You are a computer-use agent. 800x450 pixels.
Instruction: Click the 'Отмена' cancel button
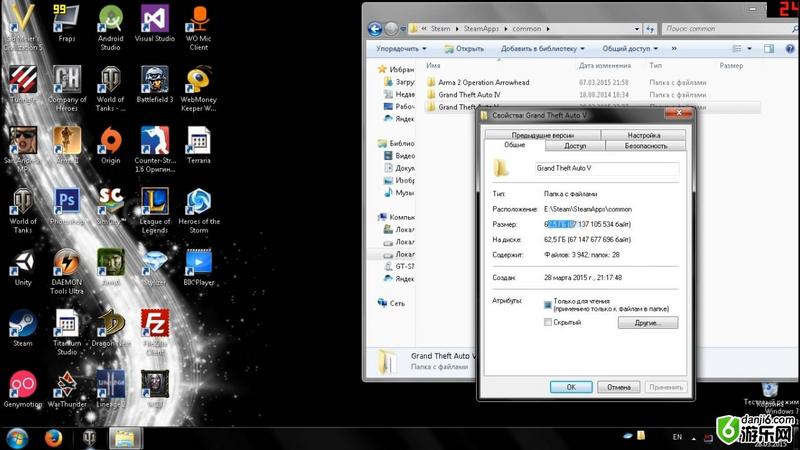pyautogui.click(x=618, y=387)
